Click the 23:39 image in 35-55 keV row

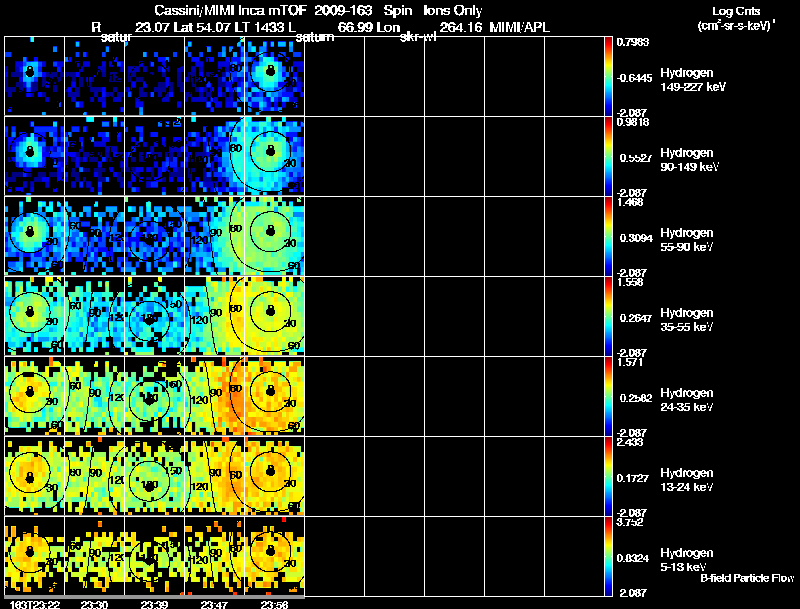(x=154, y=316)
